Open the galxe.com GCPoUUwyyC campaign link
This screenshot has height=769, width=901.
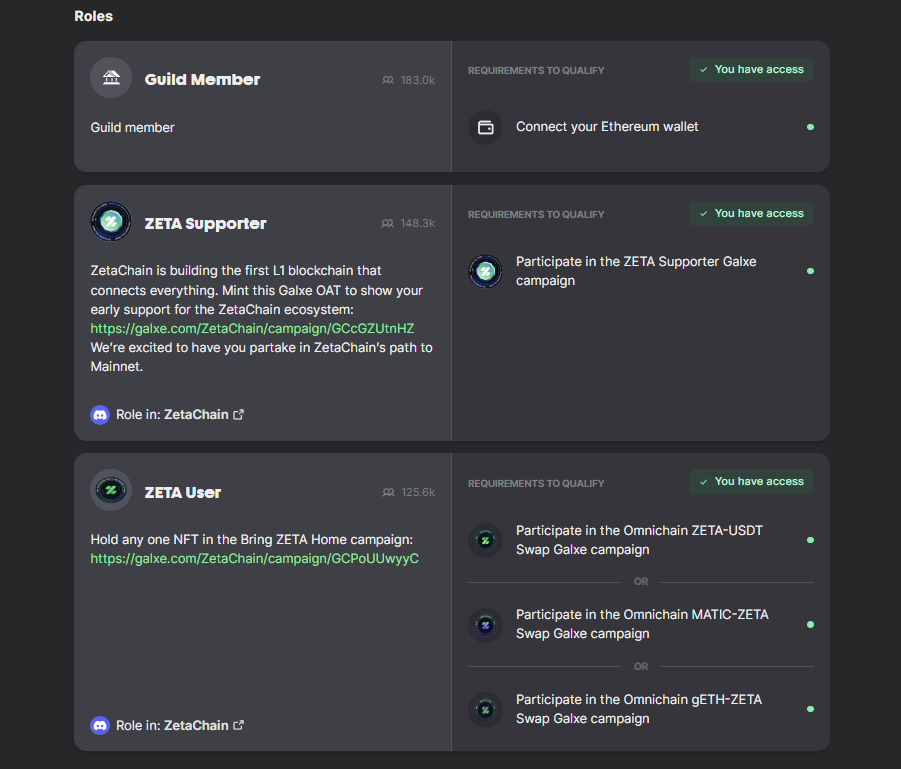[255, 559]
